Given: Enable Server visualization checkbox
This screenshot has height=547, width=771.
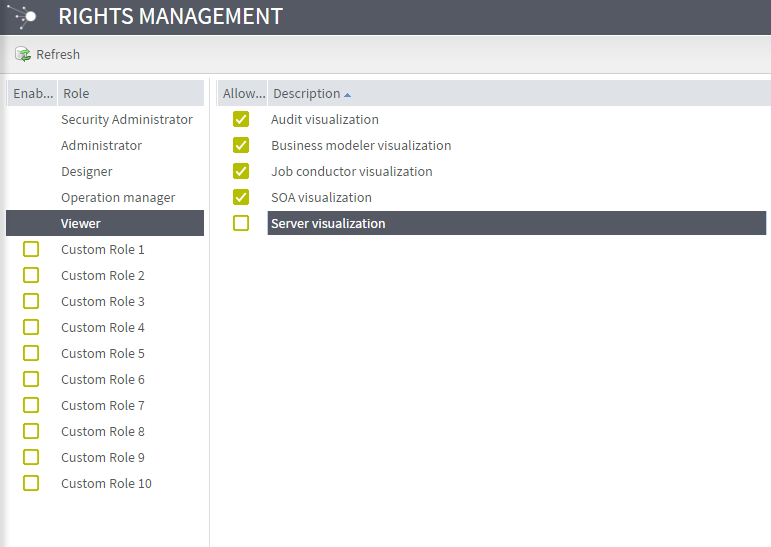Looking at the screenshot, I should [241, 223].
